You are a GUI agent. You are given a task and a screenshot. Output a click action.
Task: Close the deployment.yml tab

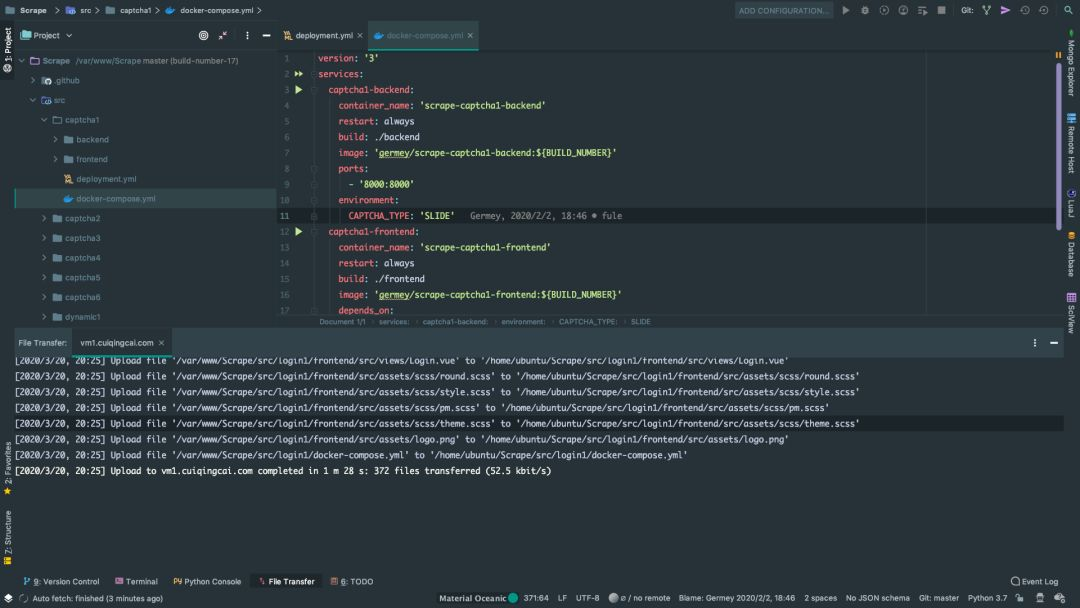pos(360,35)
